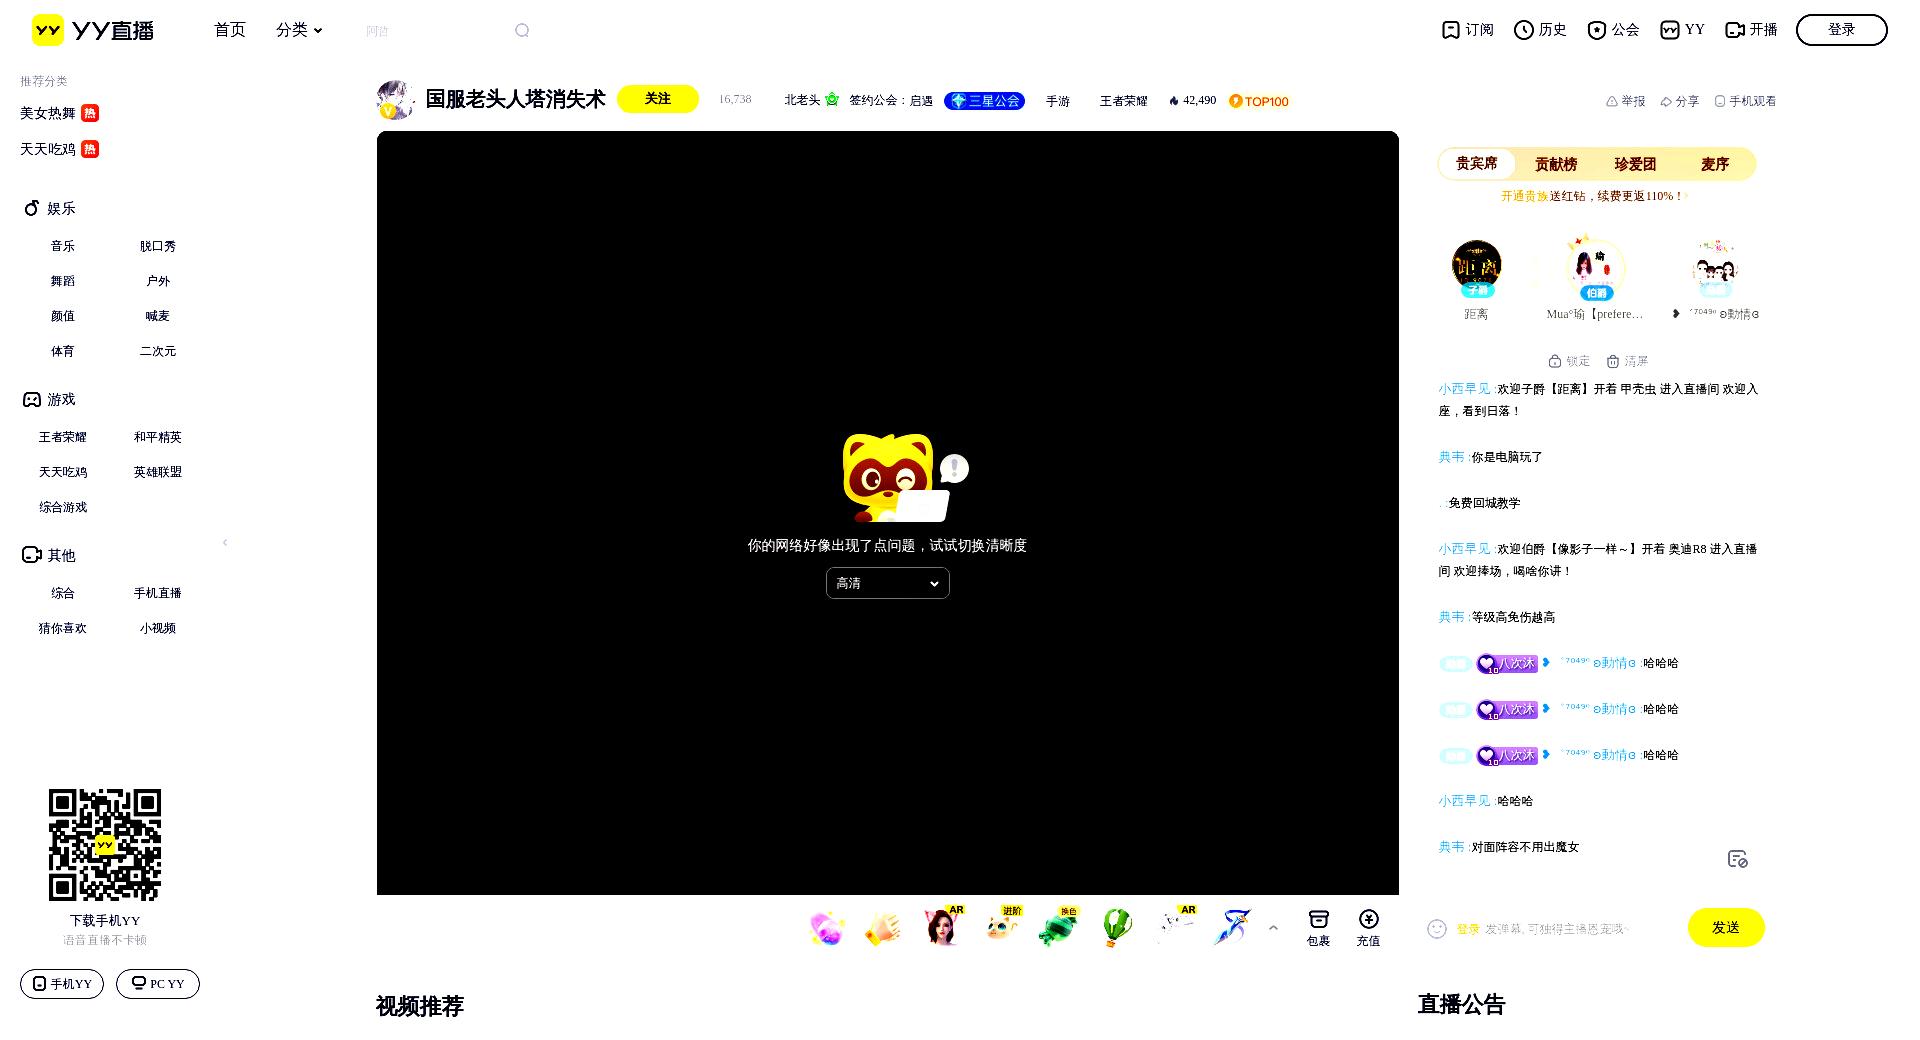Click the TOP100 badge
Image resolution: width=1920 pixels, height=1040 pixels.
coord(1259,101)
